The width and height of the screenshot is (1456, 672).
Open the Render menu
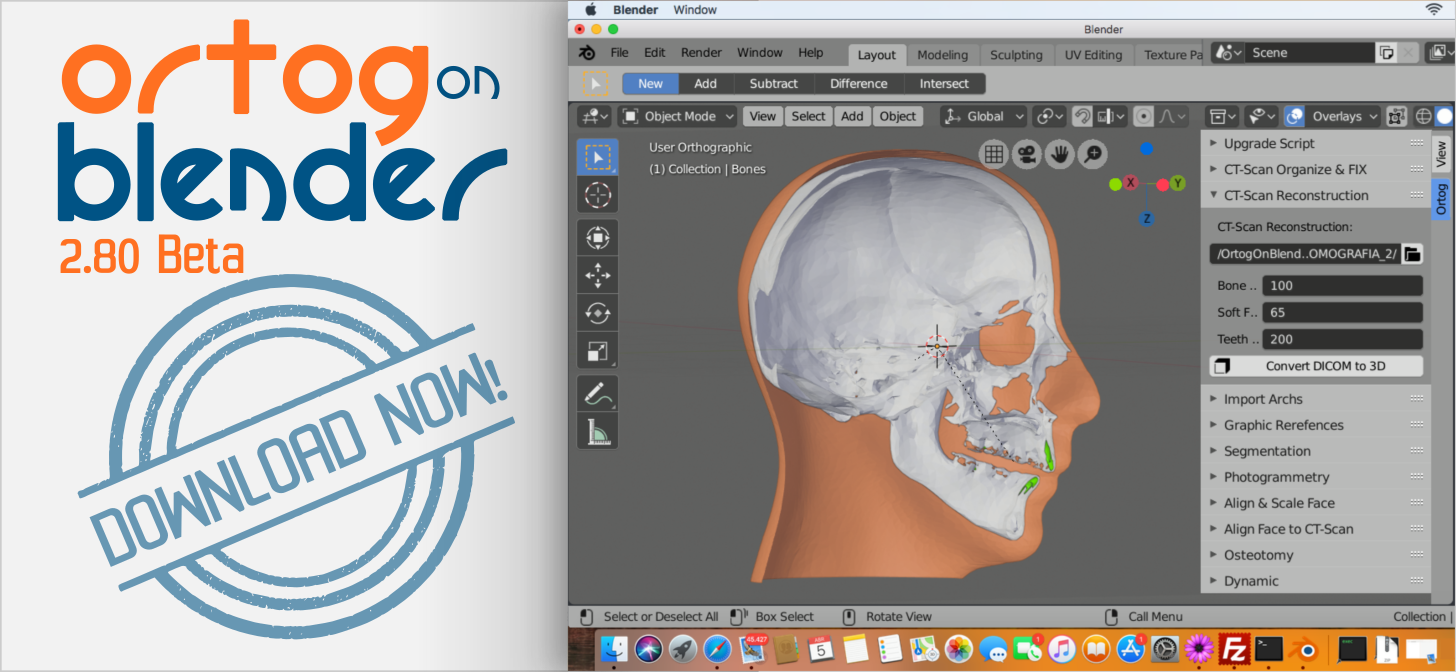(701, 53)
